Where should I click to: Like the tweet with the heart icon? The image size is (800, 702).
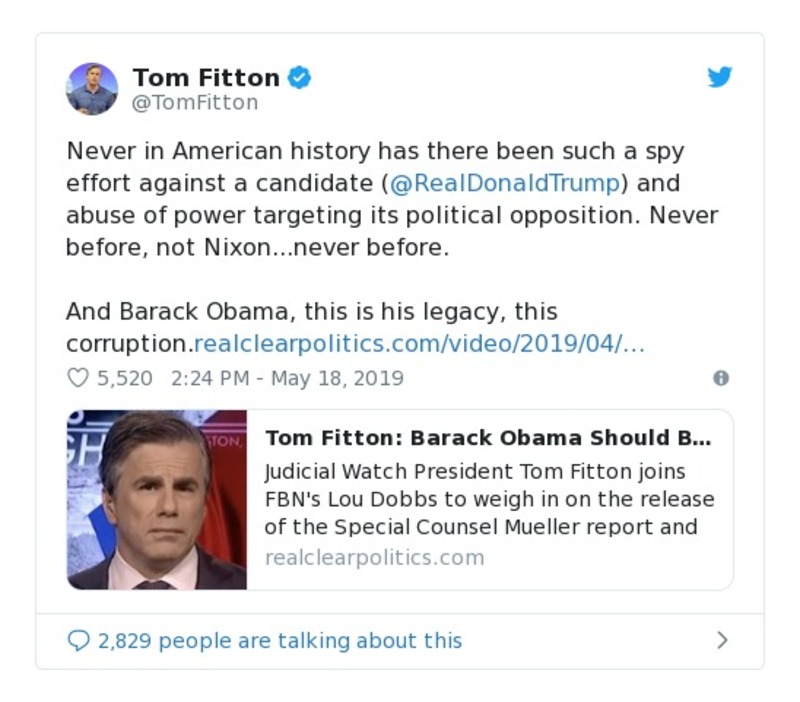(x=78, y=378)
